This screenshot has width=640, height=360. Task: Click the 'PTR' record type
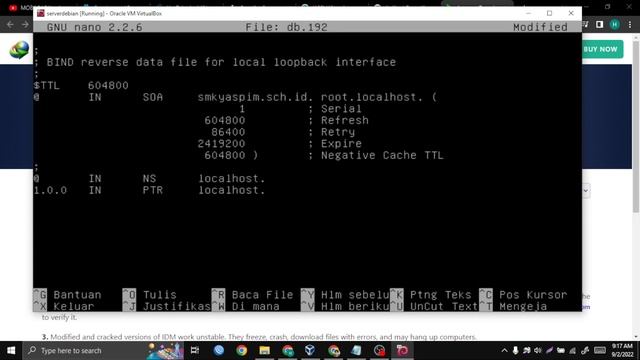coord(153,190)
